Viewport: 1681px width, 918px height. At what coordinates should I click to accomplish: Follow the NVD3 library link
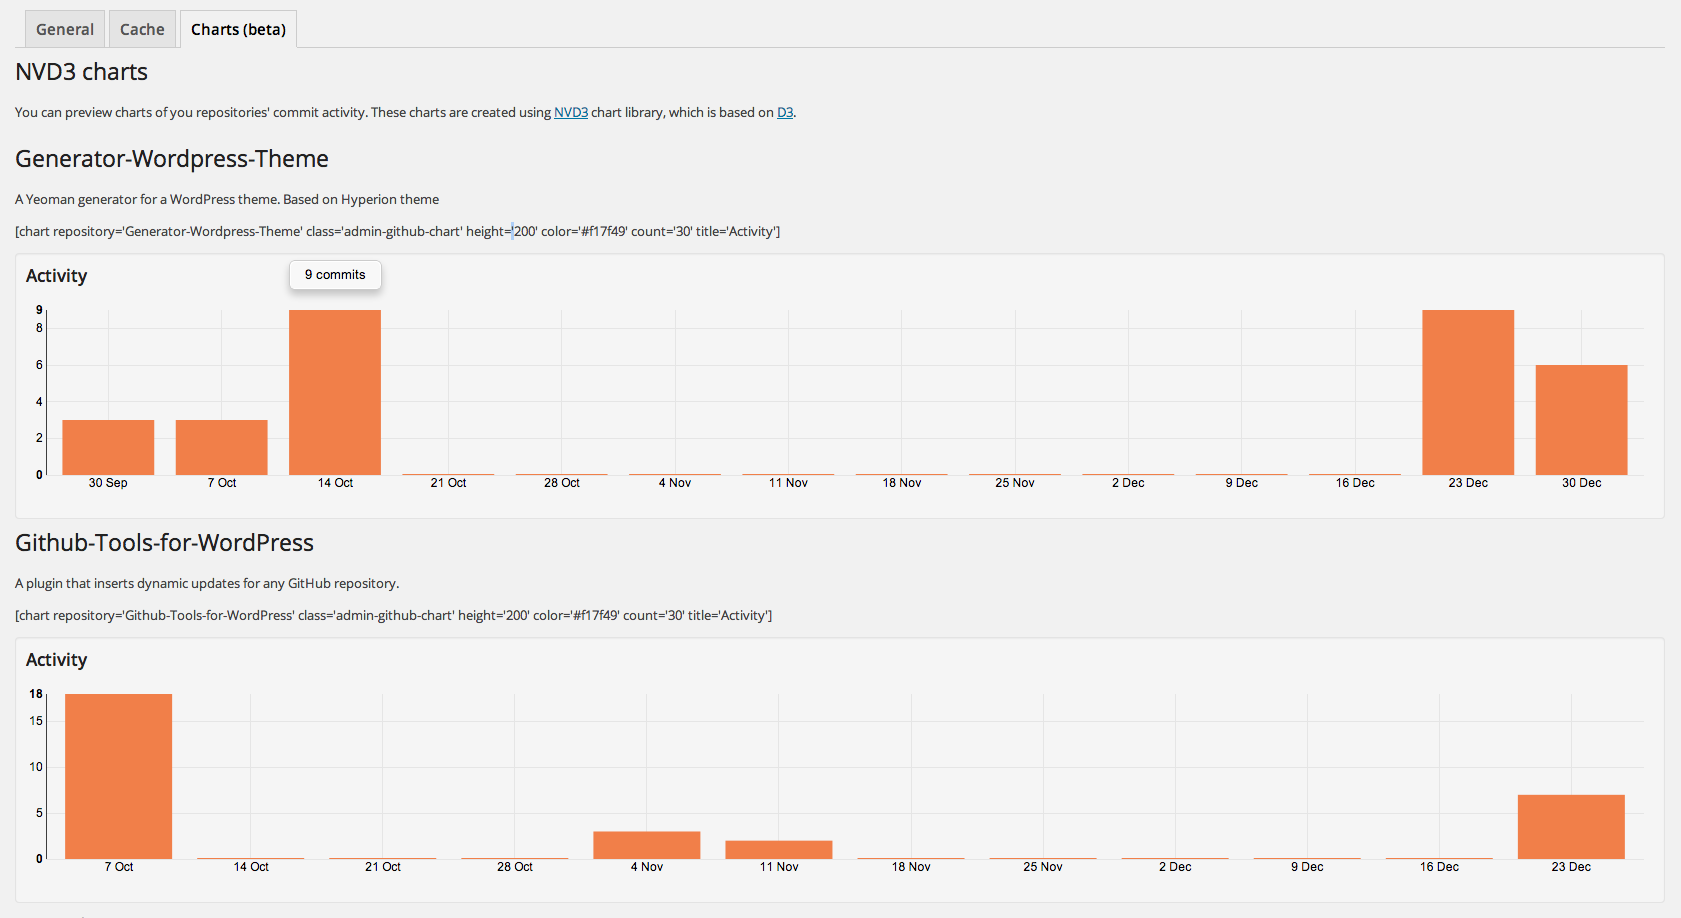pos(571,112)
